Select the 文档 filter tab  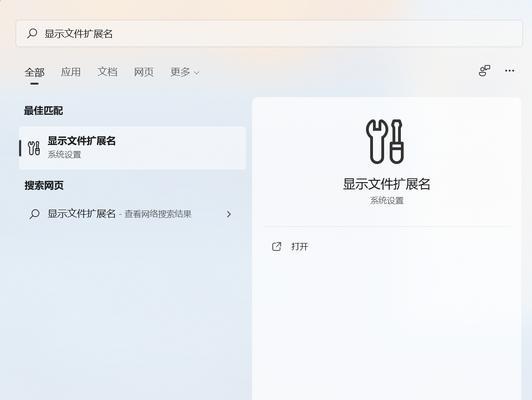107,72
